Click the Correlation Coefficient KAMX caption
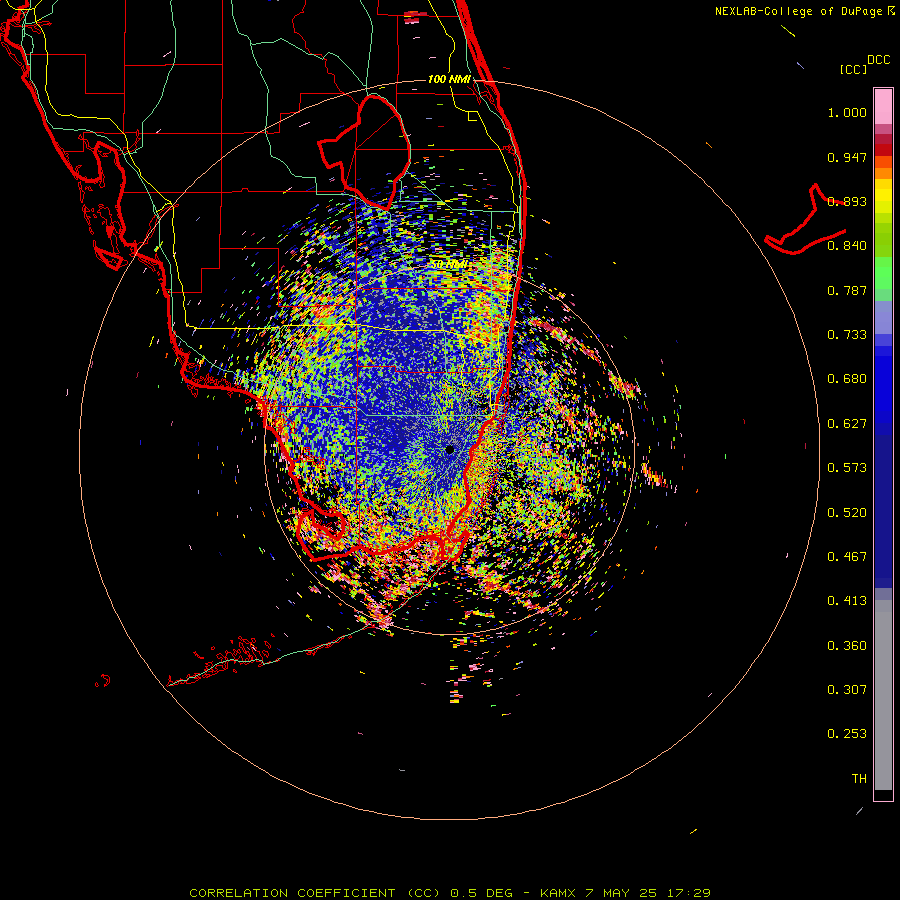900x900 pixels. coord(449,893)
